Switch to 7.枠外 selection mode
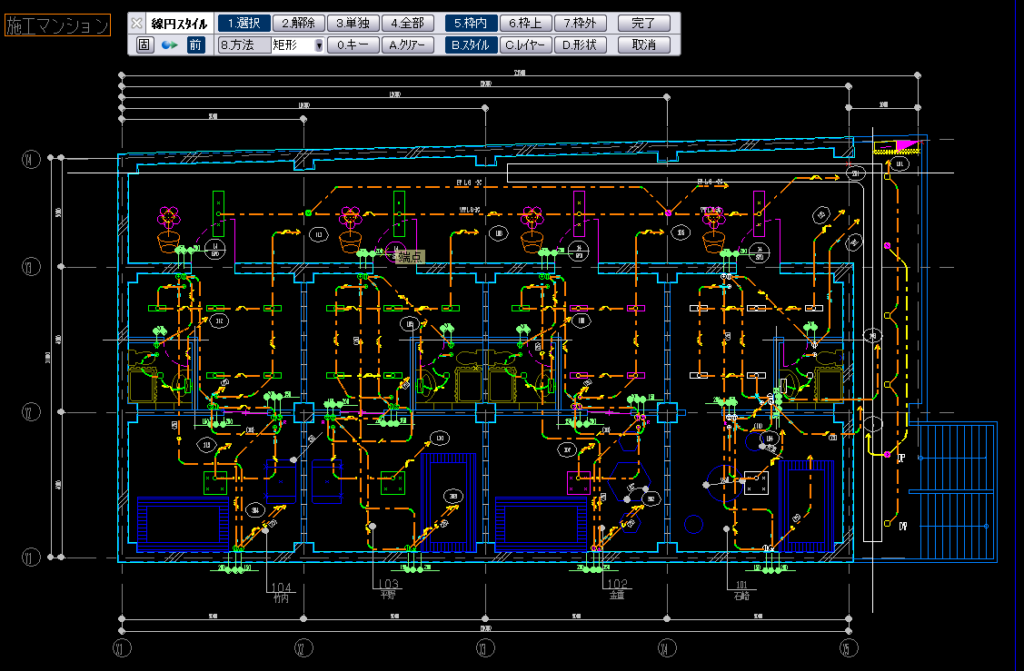The width and height of the screenshot is (1024, 671). click(580, 24)
